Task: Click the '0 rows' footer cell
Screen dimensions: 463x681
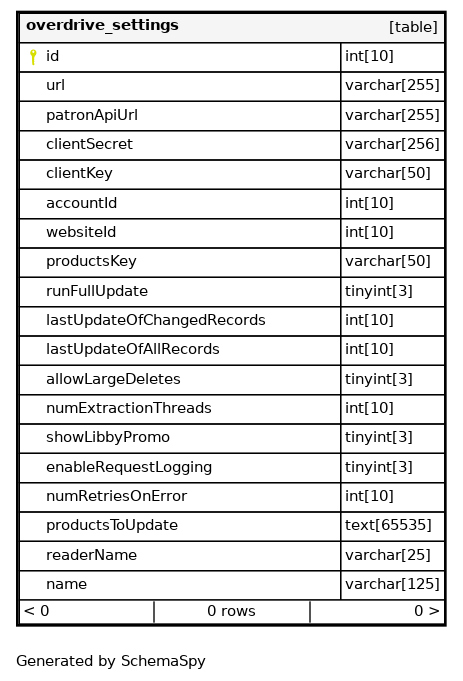Action: coord(232,612)
